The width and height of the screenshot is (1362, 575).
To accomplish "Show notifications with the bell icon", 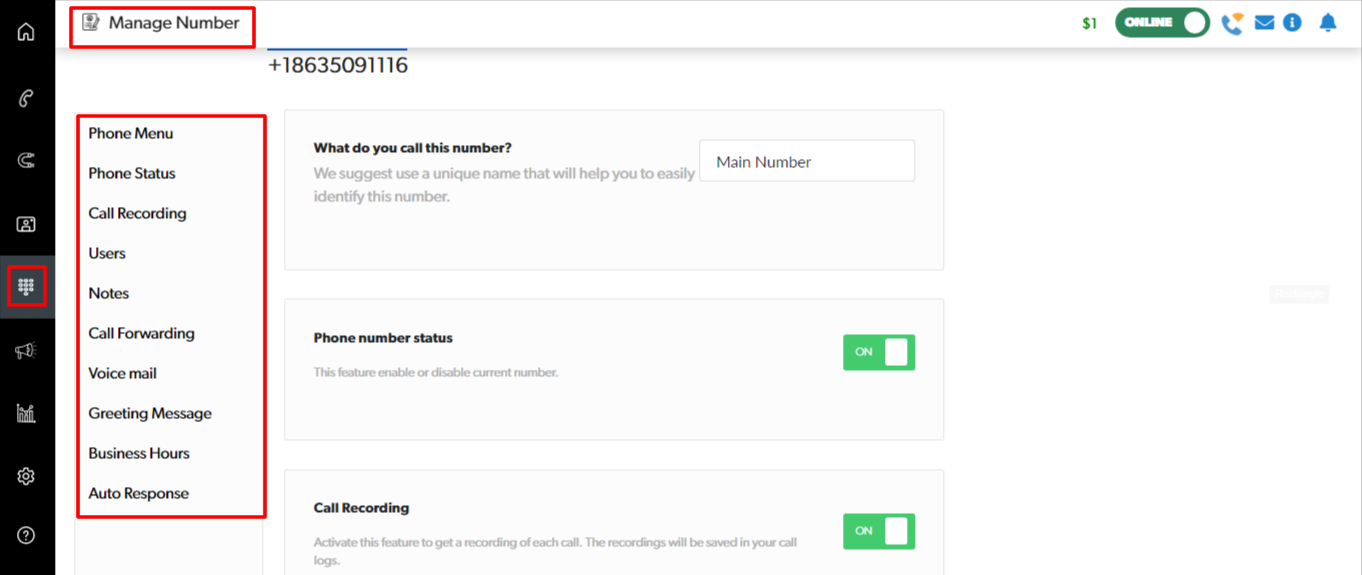I will [x=1328, y=22].
